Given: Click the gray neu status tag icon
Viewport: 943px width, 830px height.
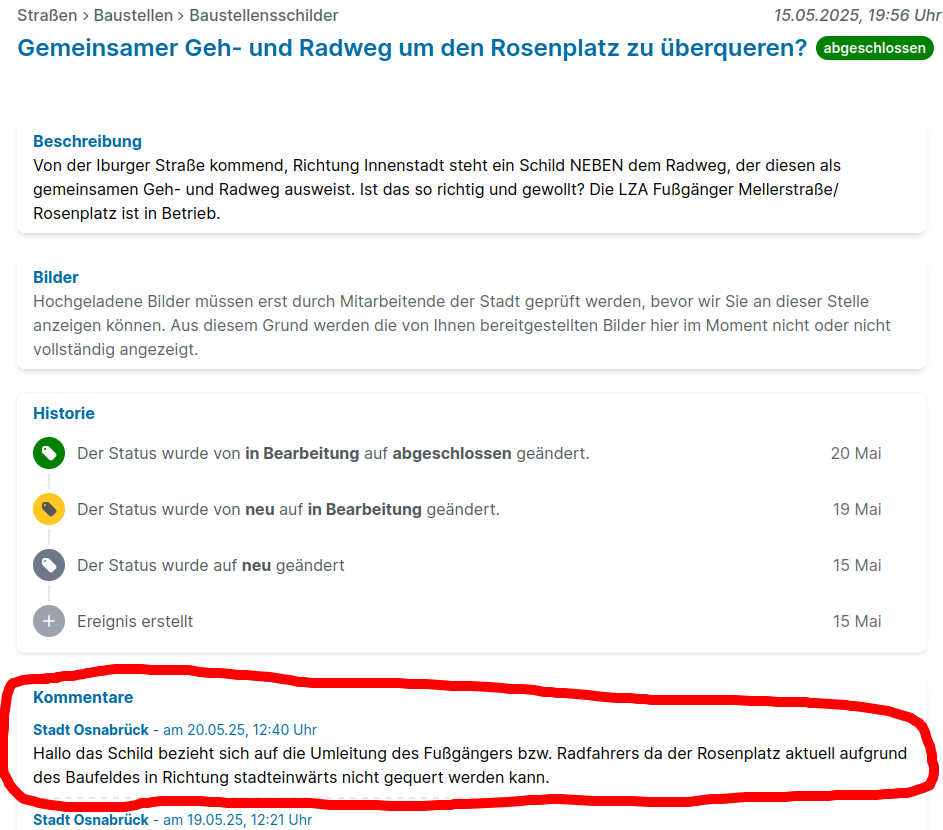Looking at the screenshot, I should (x=49, y=565).
